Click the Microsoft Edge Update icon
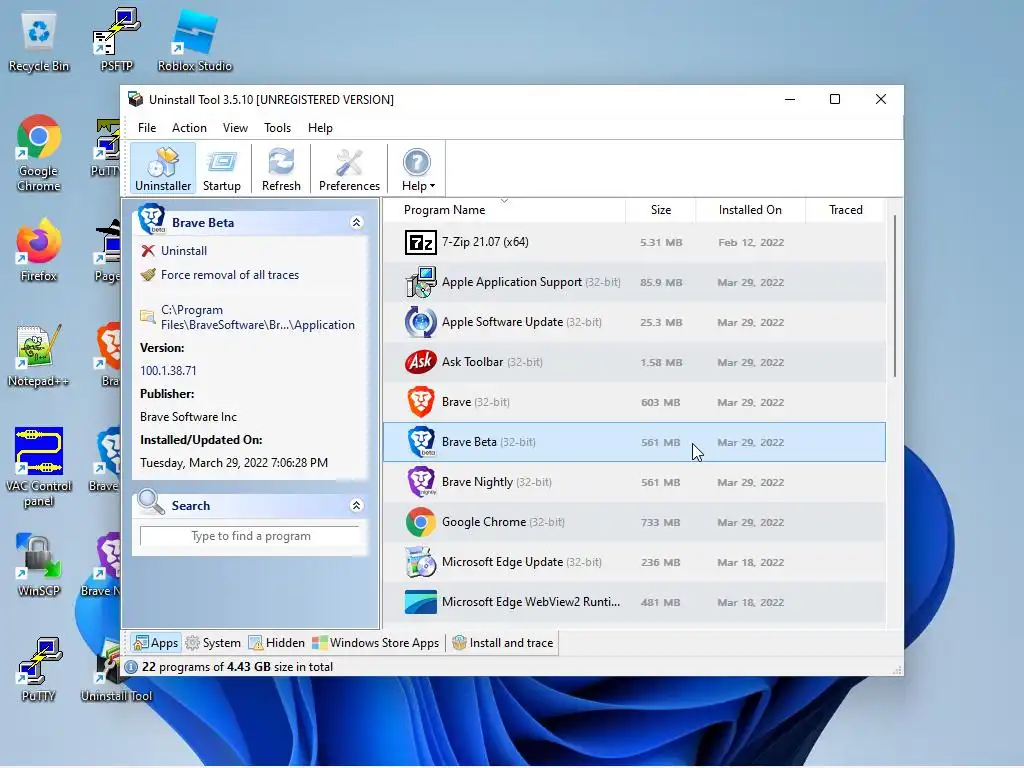Screen dimensions: 1024x768 (420, 562)
